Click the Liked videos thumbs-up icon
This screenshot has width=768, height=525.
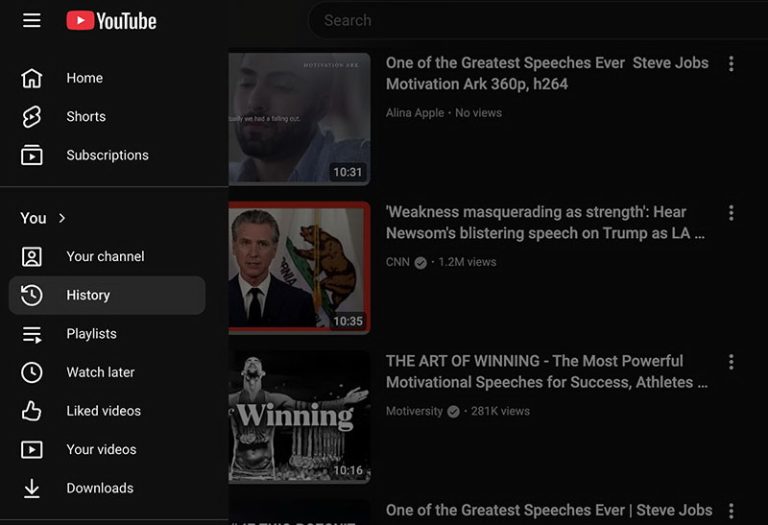point(32,411)
